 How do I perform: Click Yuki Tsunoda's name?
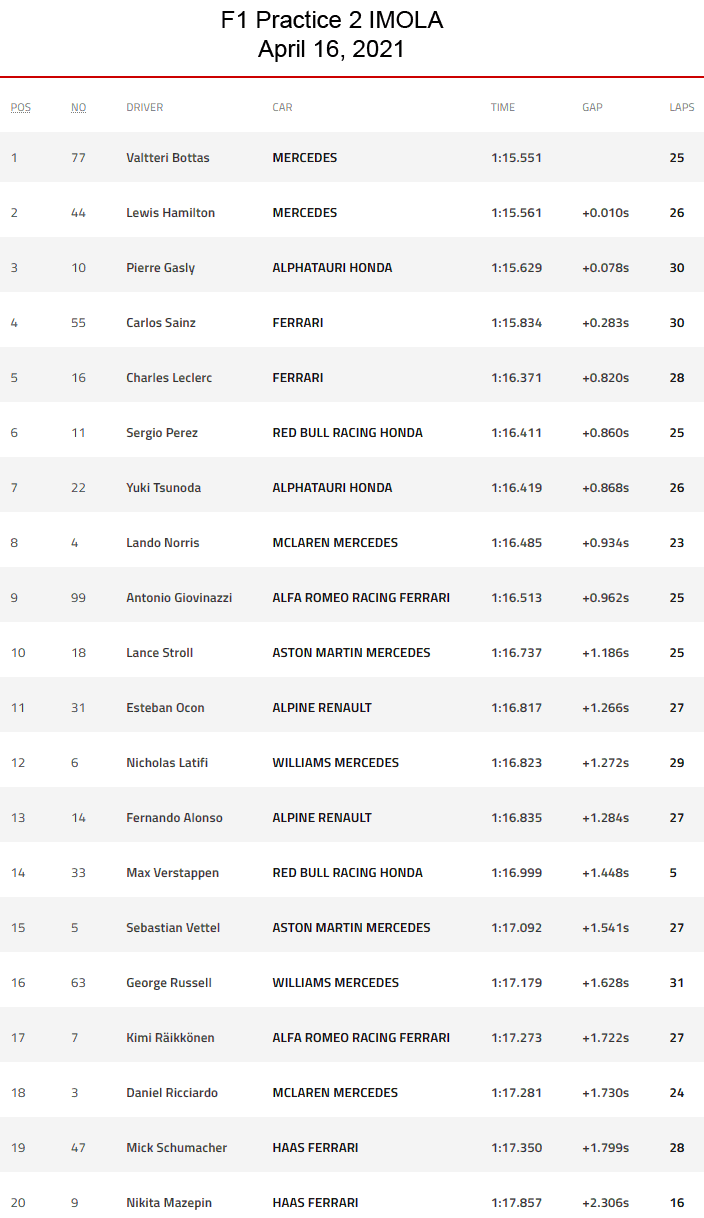163,488
